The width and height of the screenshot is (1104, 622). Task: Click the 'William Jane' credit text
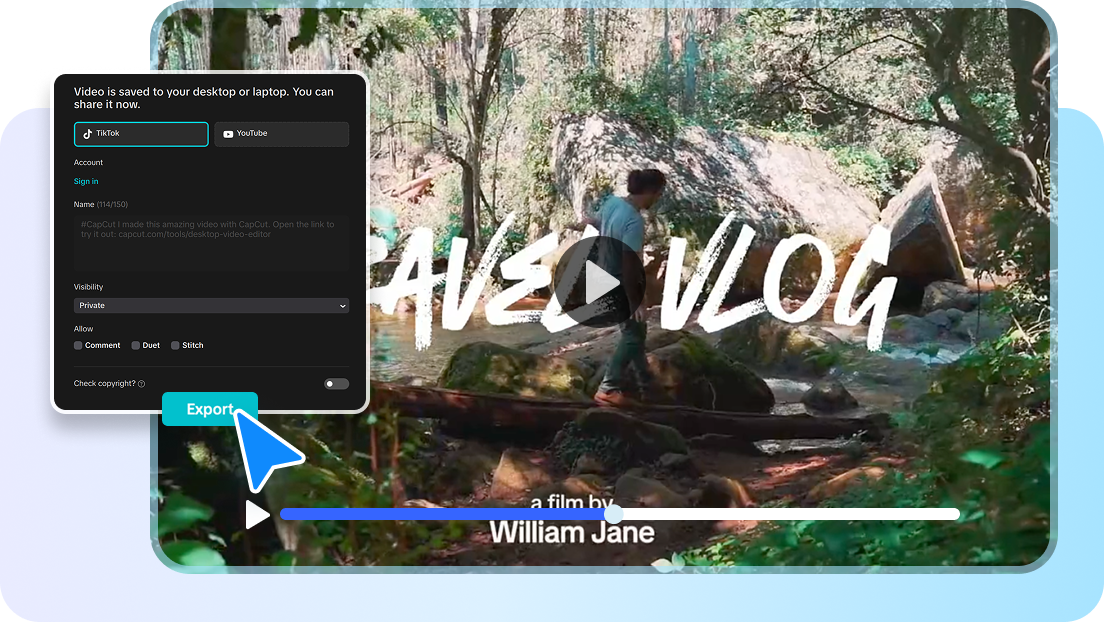coord(572,533)
